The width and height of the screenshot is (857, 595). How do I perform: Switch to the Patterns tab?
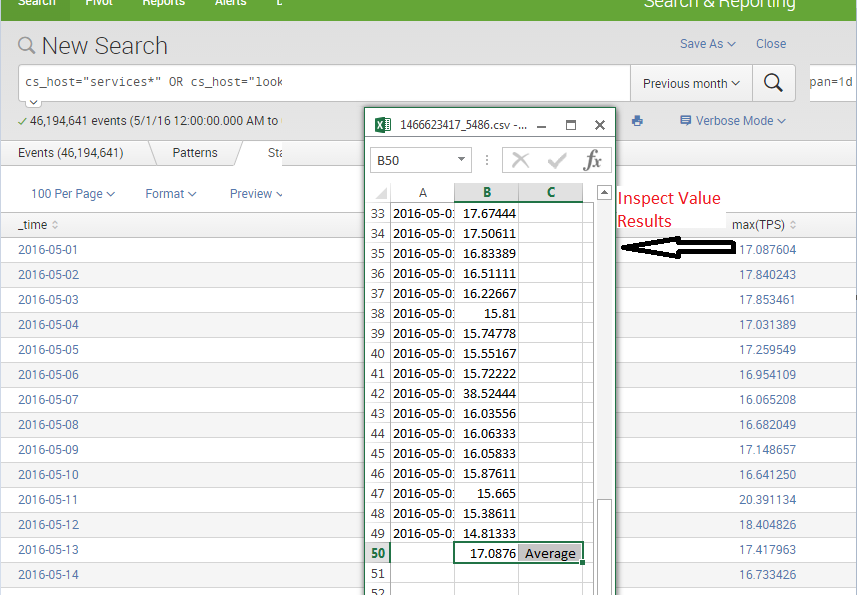(194, 153)
